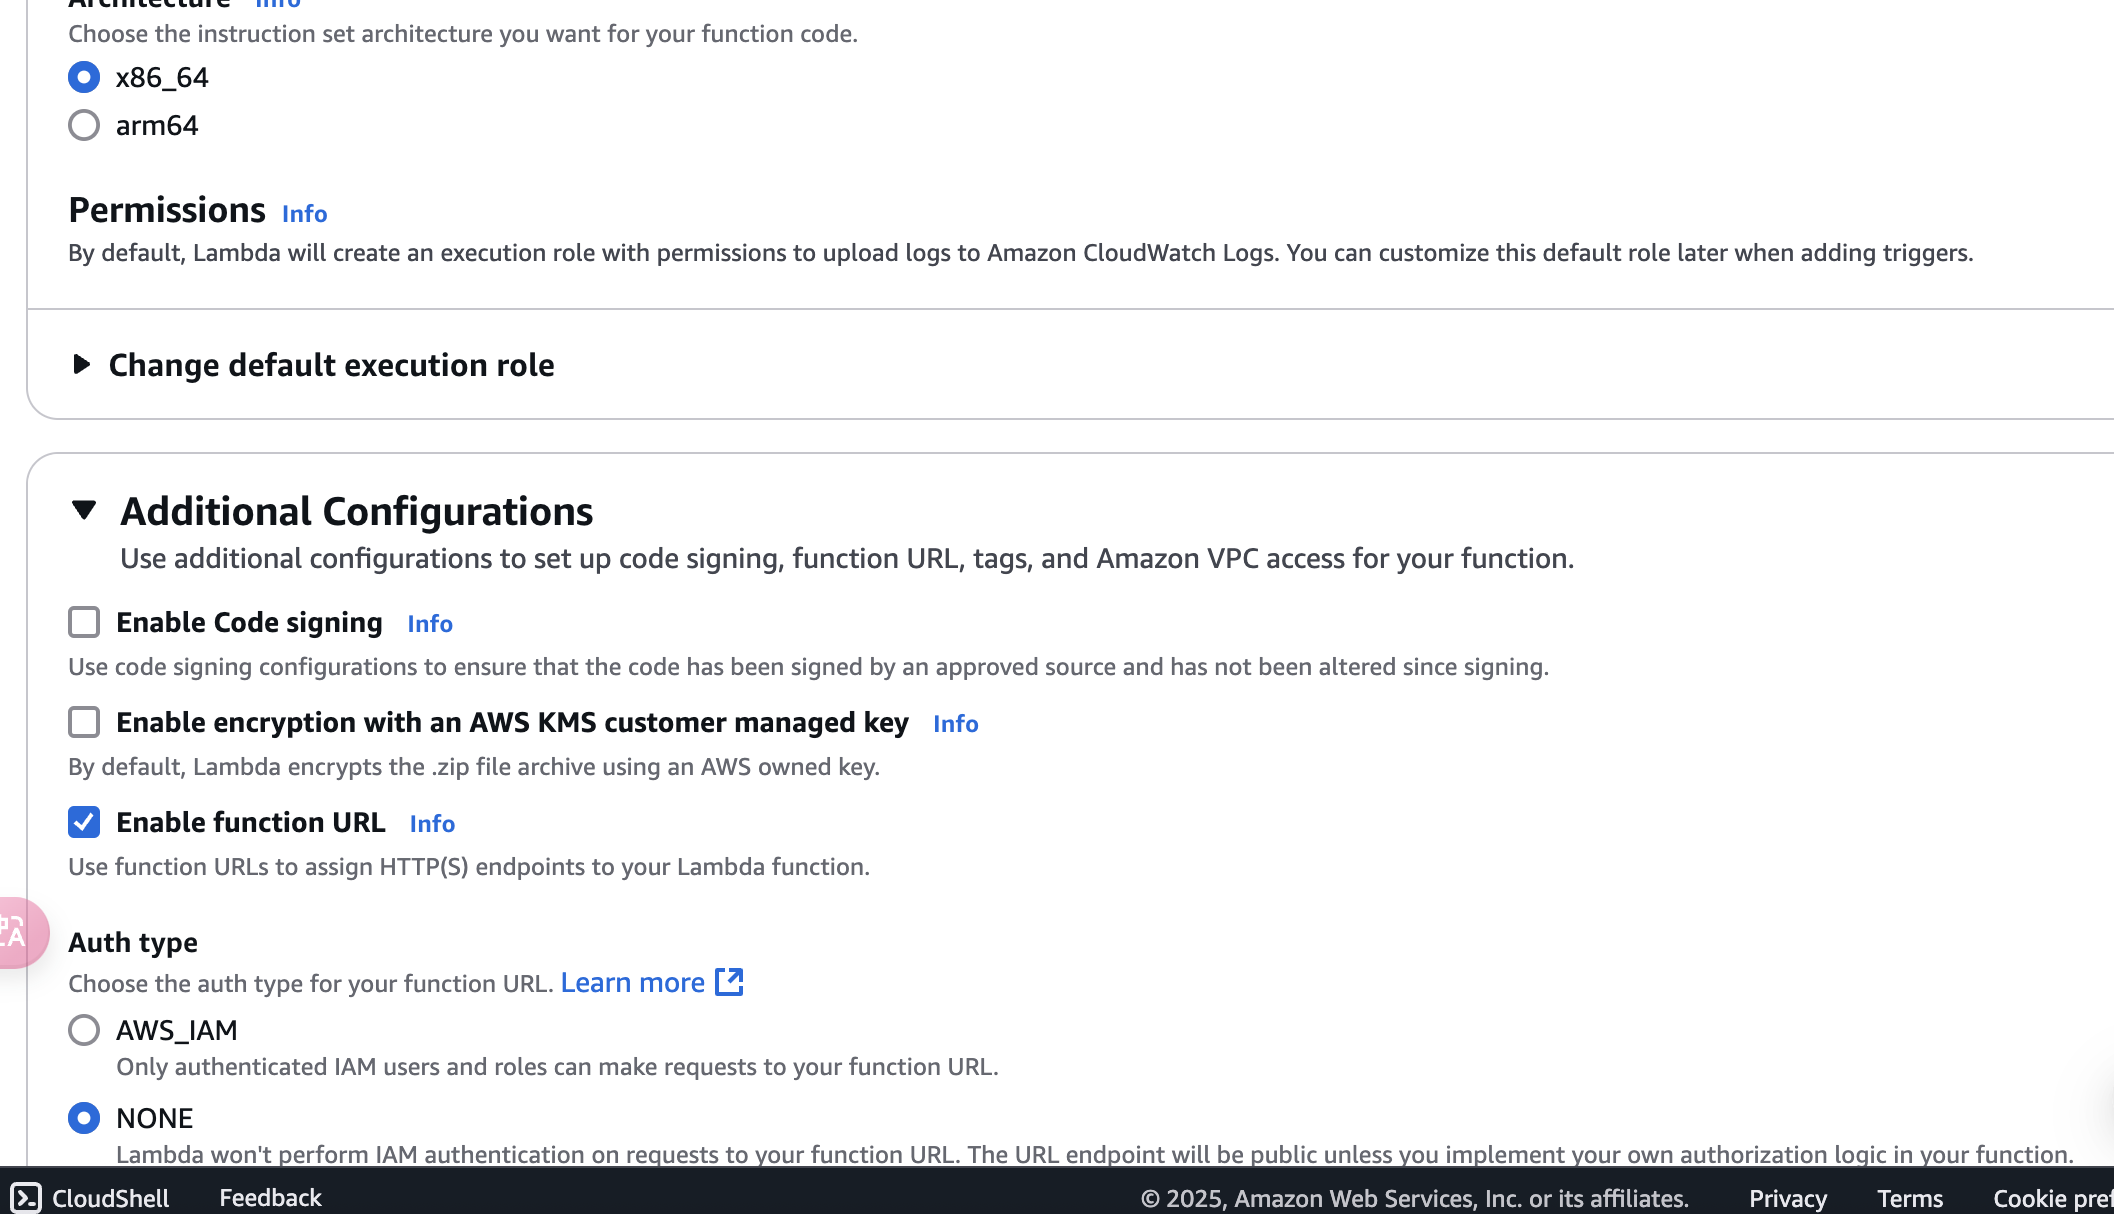Screen dimensions: 2114x1214
Task: Enable Code signing checkbox
Action: pos(84,622)
